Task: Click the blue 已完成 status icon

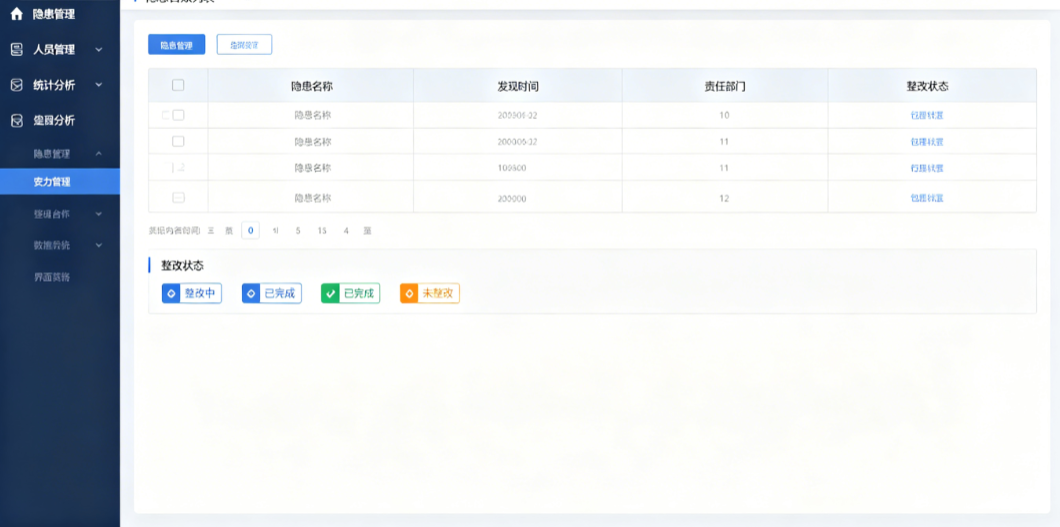Action: click(251, 293)
